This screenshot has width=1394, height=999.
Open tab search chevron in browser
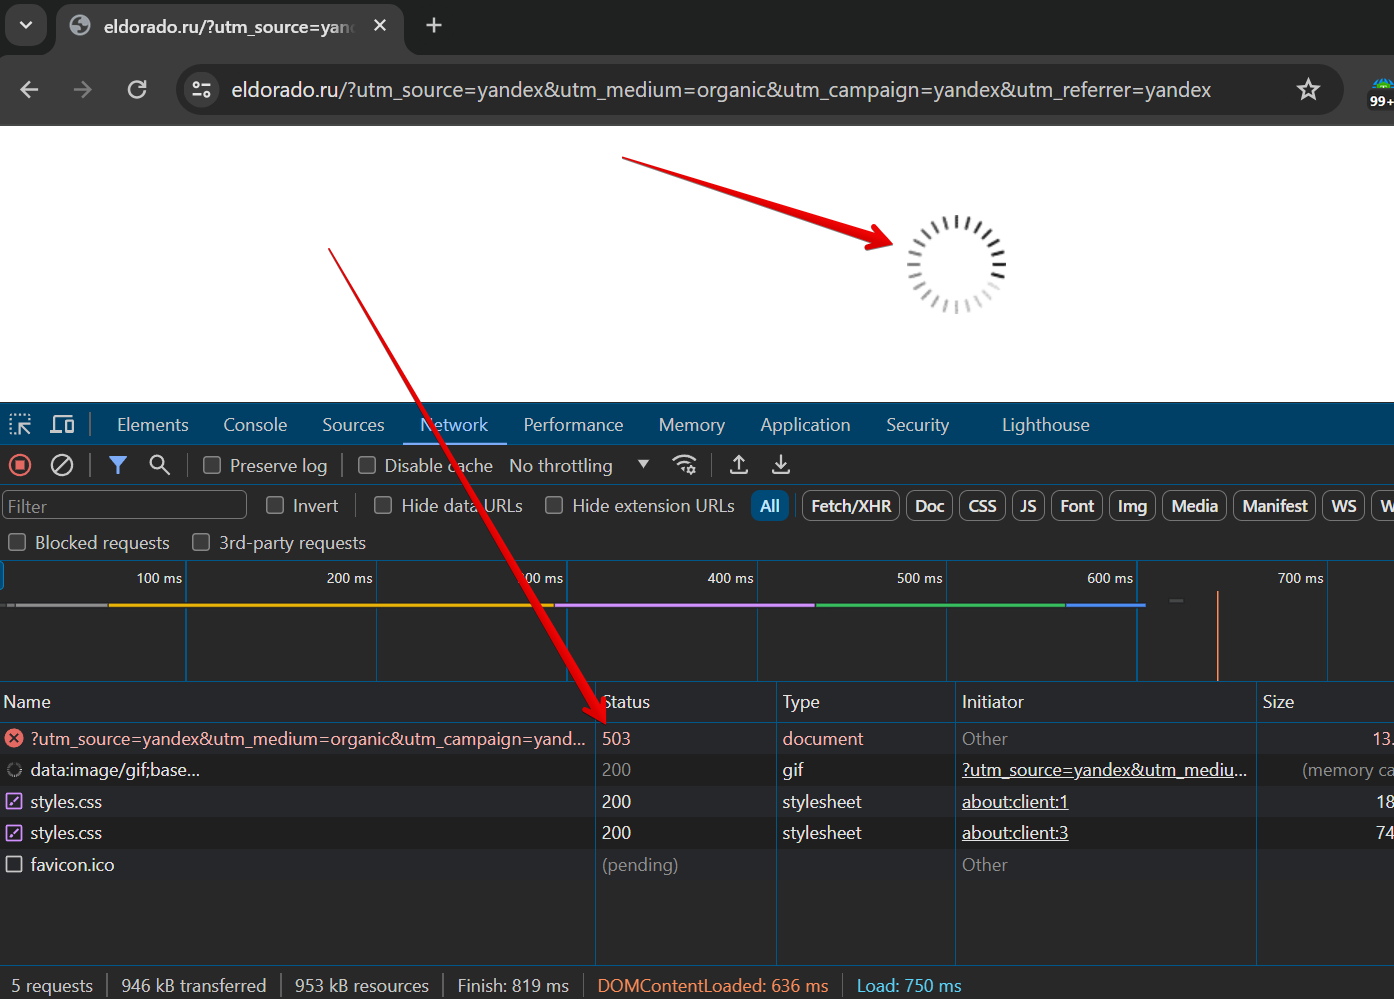pyautogui.click(x=26, y=25)
